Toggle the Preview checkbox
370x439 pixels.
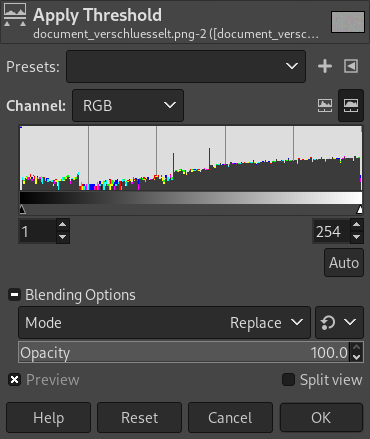[15, 380]
